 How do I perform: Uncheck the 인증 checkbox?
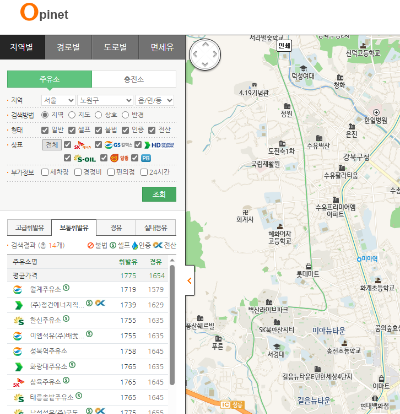[125, 130]
